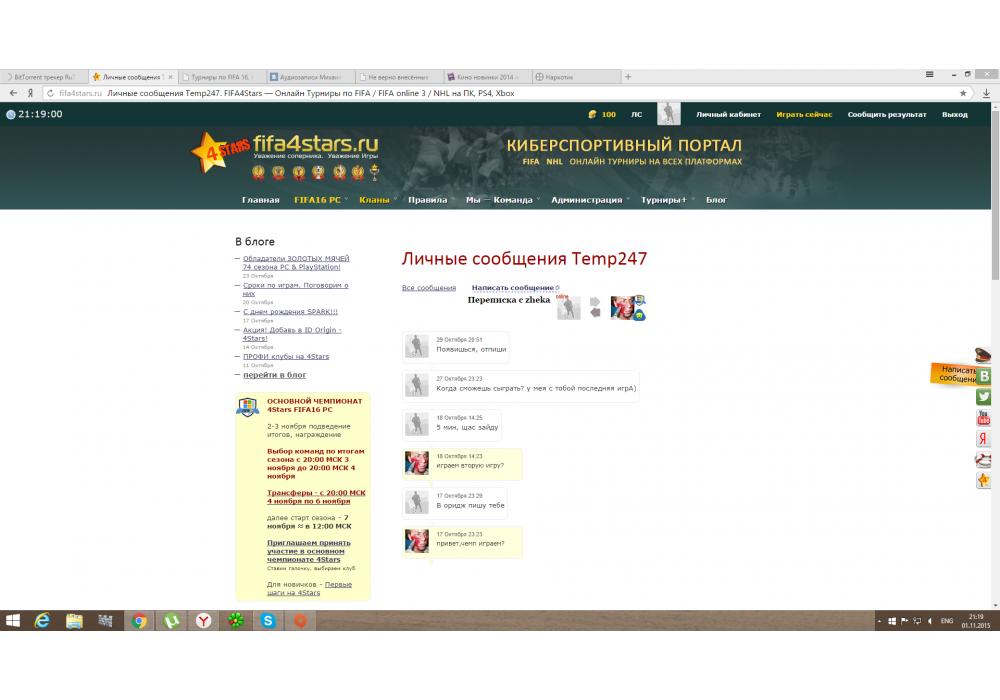Open the Блог menu item

[716, 200]
